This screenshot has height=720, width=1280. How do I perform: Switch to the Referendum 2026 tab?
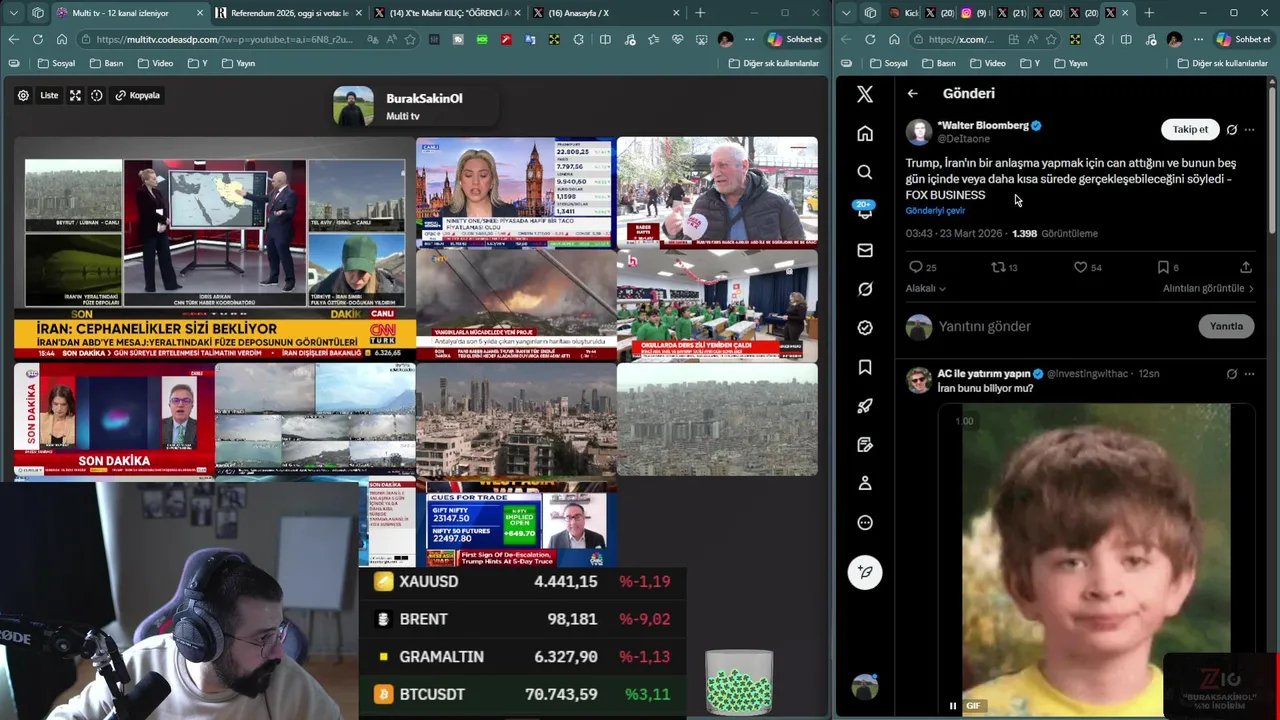click(287, 13)
